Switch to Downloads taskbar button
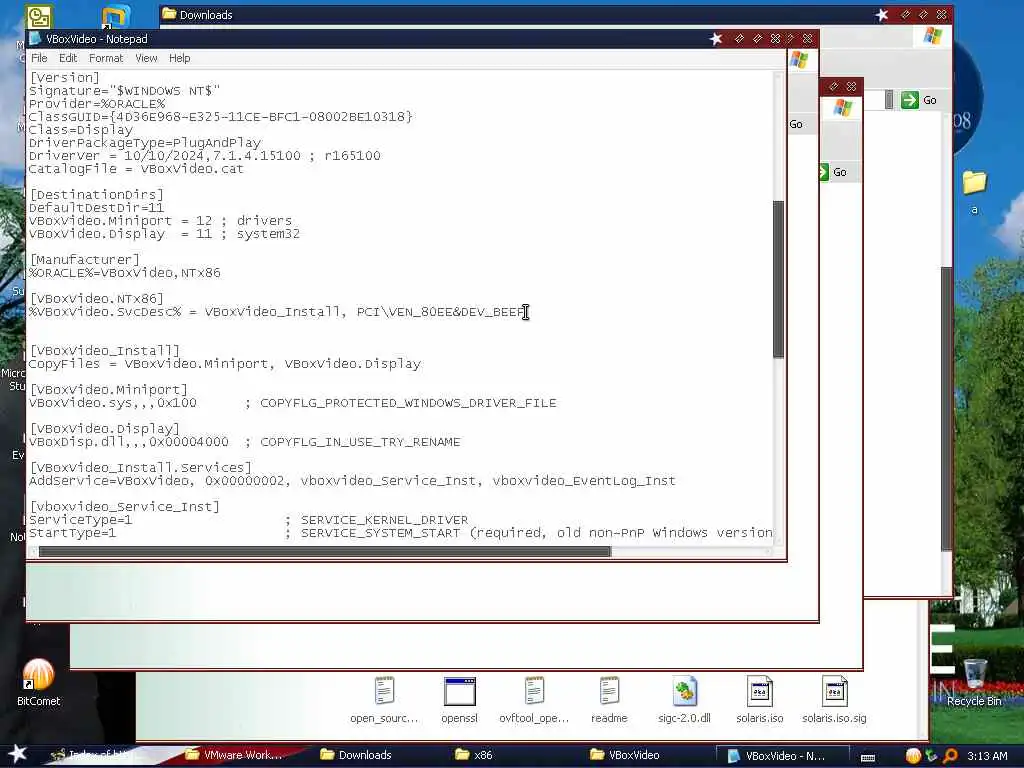This screenshot has width=1024, height=768. pyautogui.click(x=356, y=755)
